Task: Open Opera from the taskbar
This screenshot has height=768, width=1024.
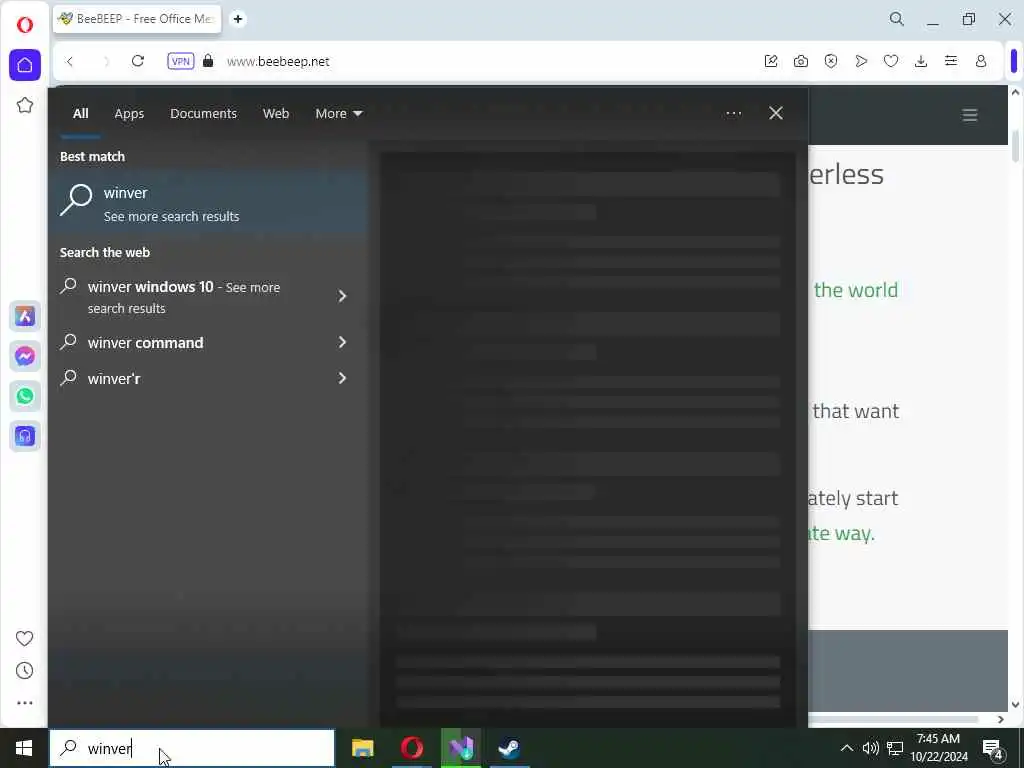Action: pos(411,748)
